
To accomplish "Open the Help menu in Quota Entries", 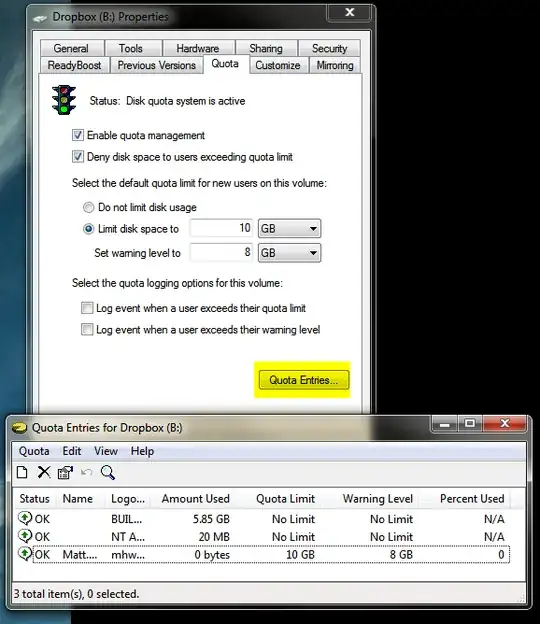I will tap(142, 451).
